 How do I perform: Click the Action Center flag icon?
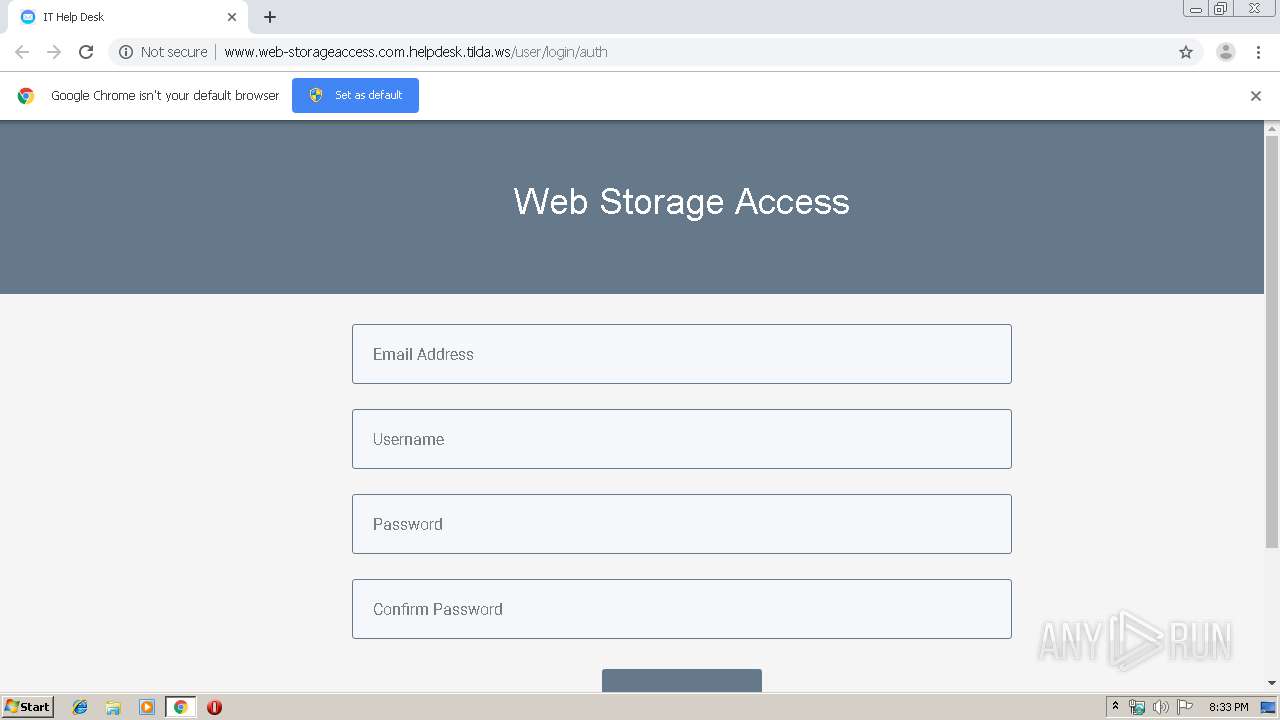tap(1185, 707)
